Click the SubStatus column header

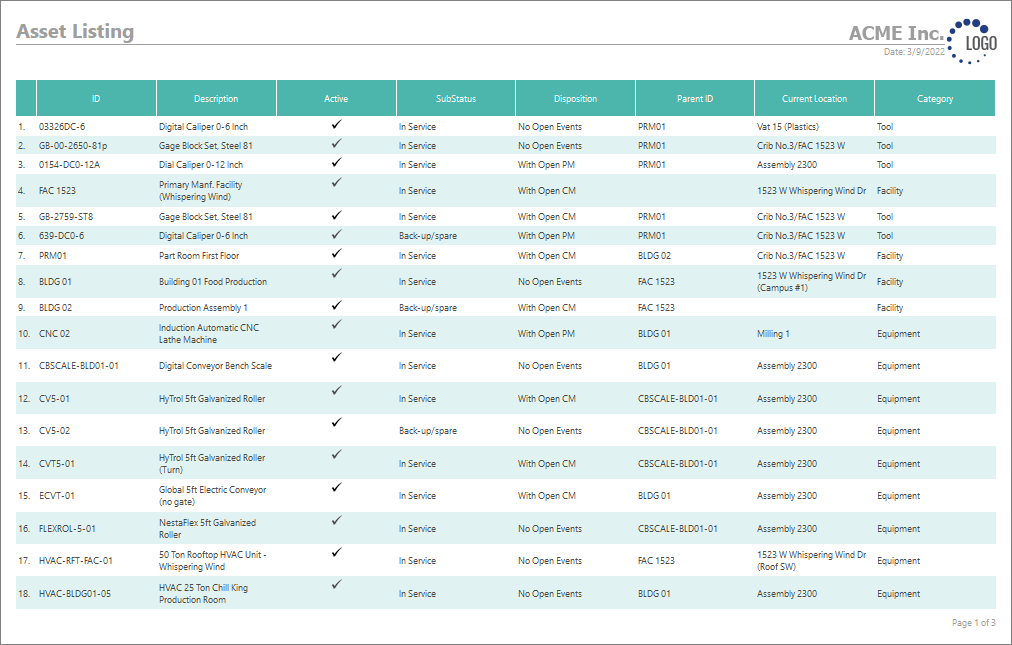tap(456, 99)
